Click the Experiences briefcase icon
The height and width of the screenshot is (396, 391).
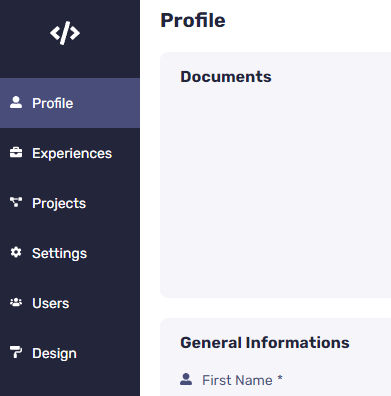click(16, 153)
